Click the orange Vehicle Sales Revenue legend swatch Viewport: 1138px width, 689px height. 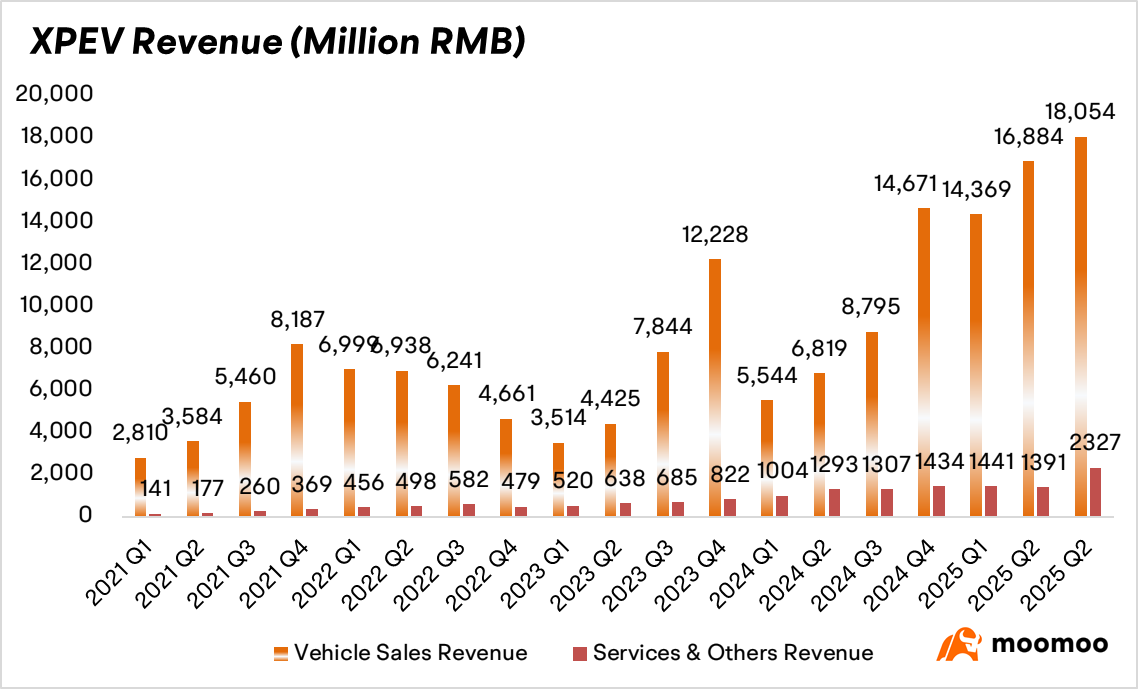tap(280, 653)
